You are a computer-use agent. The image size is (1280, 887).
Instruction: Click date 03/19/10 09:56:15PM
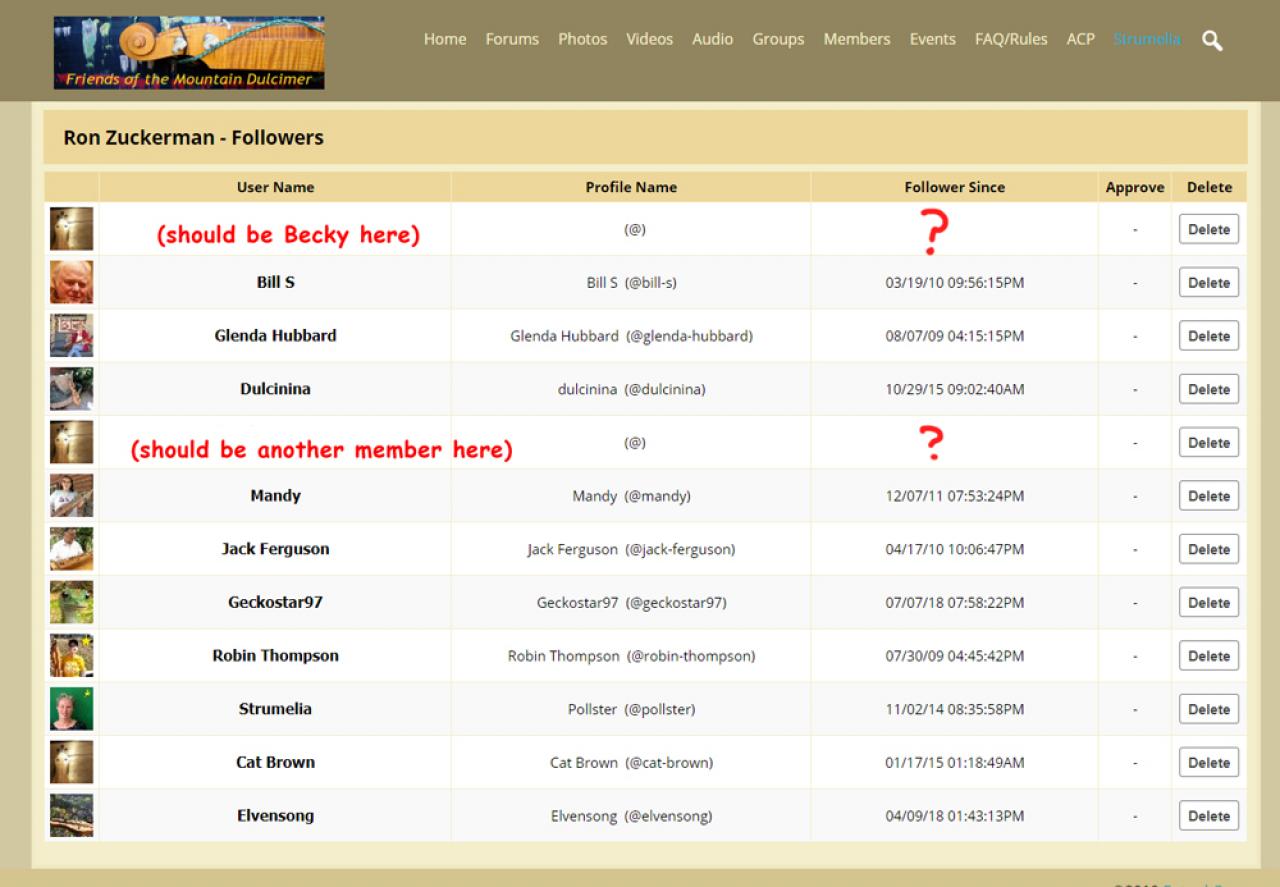(955, 283)
